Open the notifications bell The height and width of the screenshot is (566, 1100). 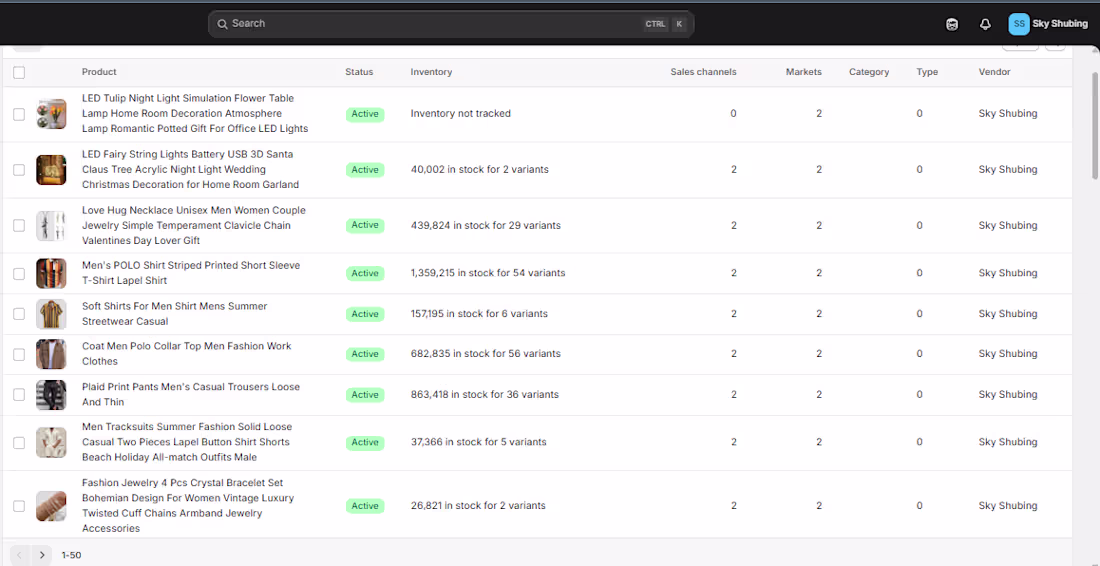tap(985, 24)
